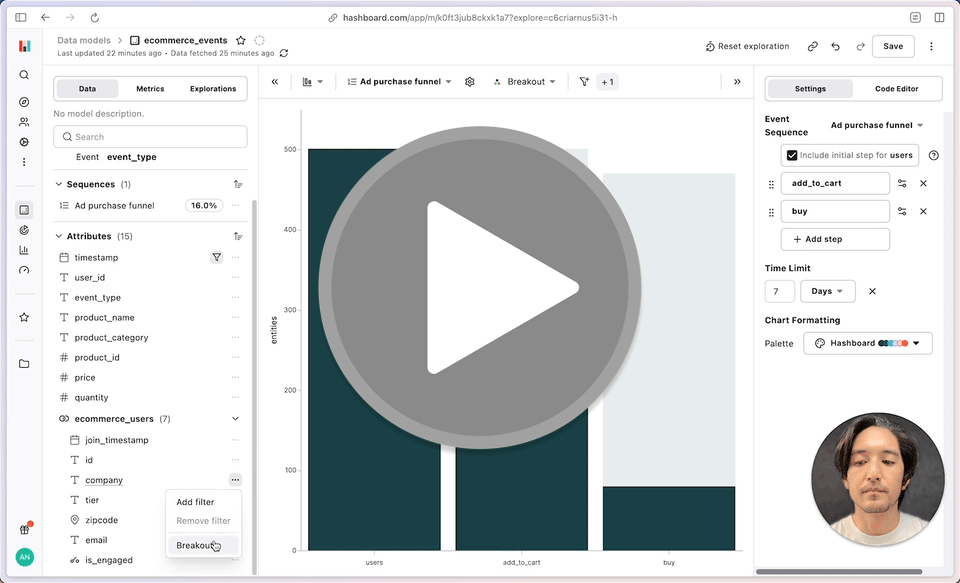This screenshot has width=960, height=583.
Task: Open search from left sidebar
Action: pyautogui.click(x=24, y=75)
